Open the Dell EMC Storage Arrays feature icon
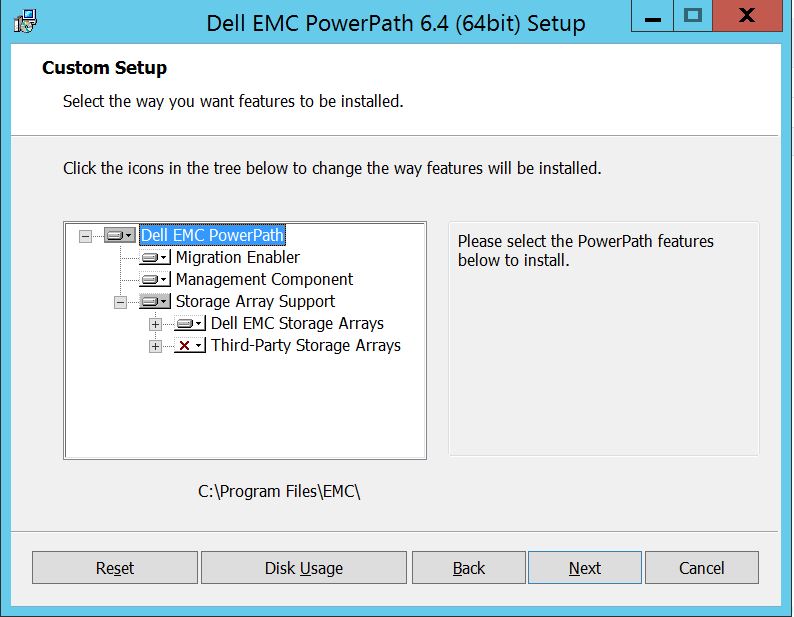The image size is (794, 617). click(x=189, y=324)
